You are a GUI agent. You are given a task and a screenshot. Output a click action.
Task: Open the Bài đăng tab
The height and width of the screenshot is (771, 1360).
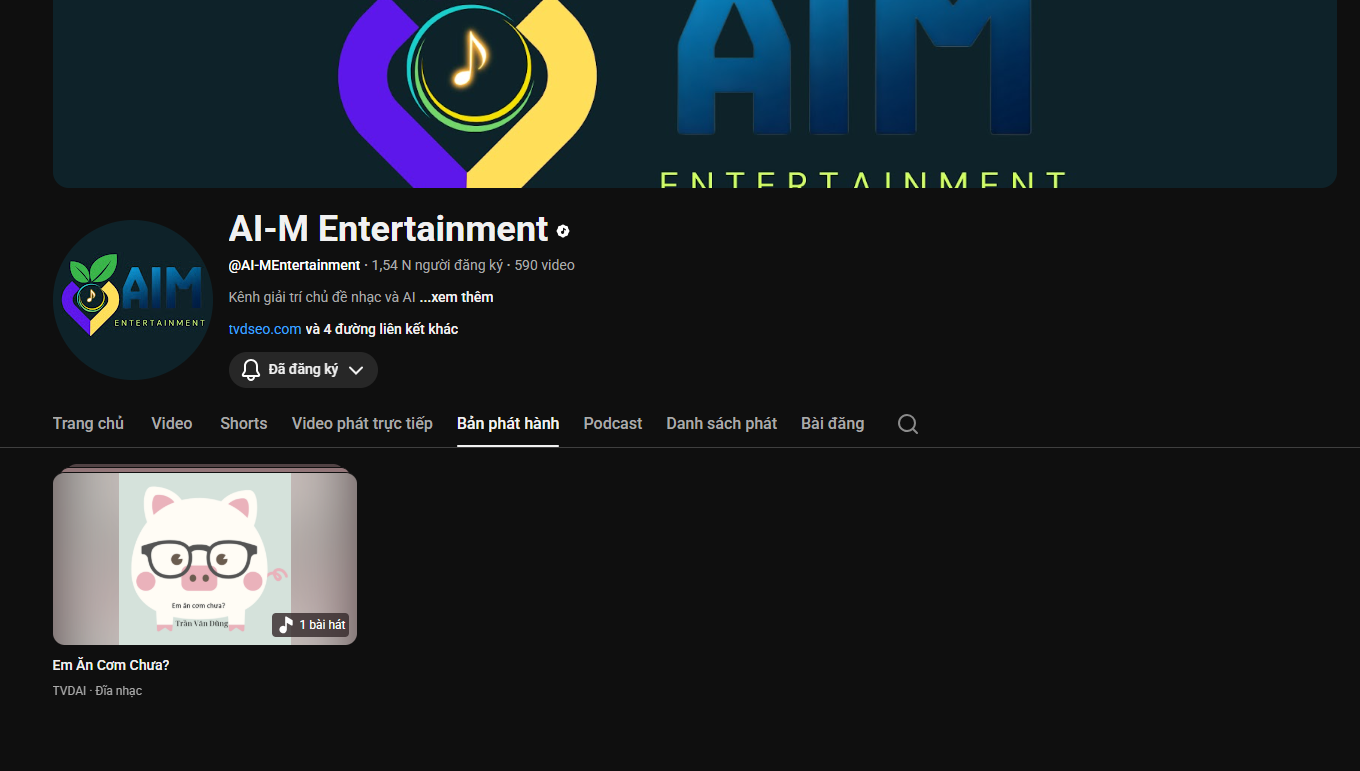tap(832, 424)
